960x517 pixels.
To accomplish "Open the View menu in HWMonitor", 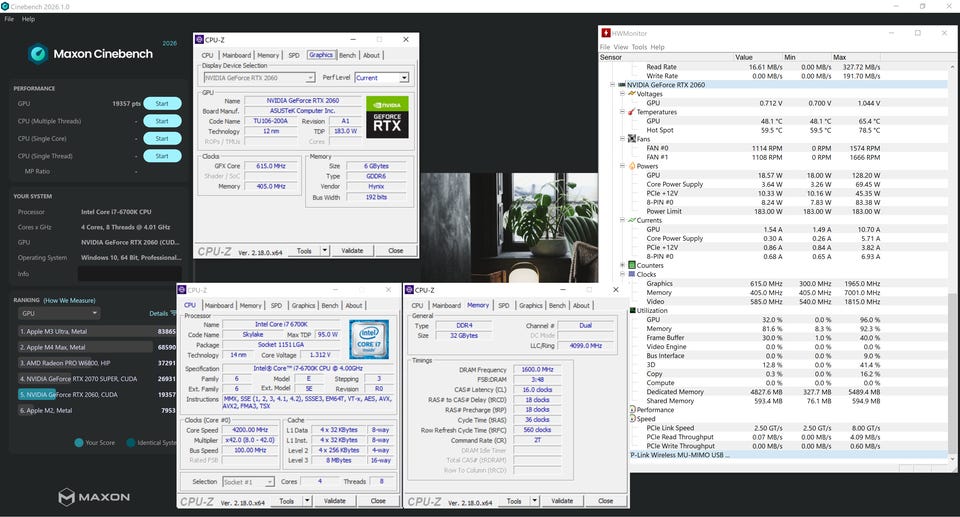I will [x=621, y=47].
